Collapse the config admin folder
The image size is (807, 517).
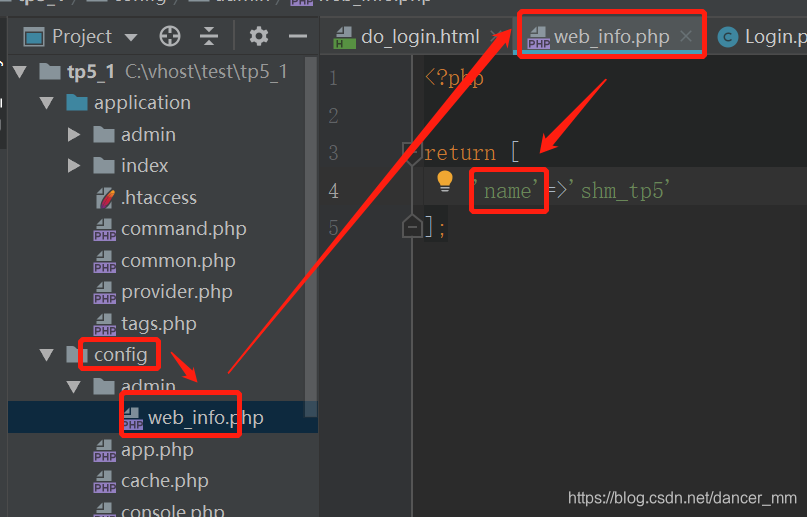[74, 387]
